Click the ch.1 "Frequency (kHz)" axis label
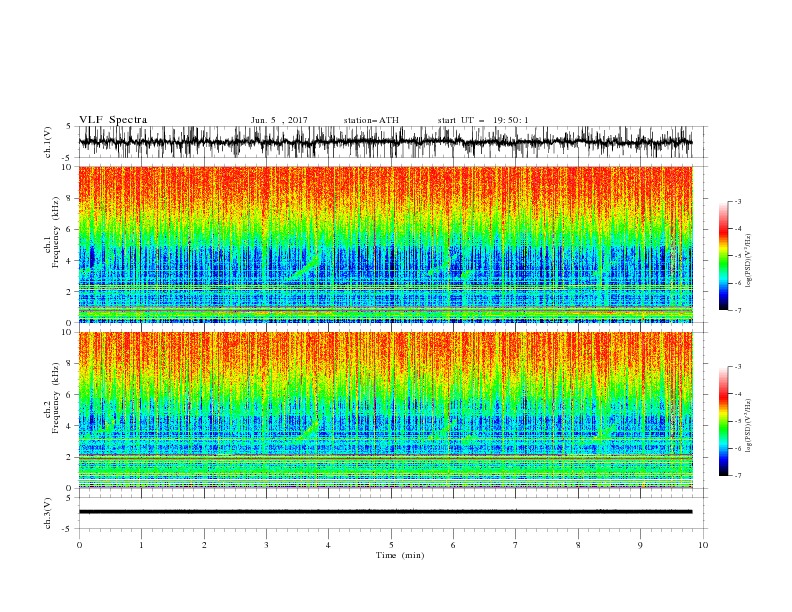This screenshot has width=792, height=612. point(56,233)
